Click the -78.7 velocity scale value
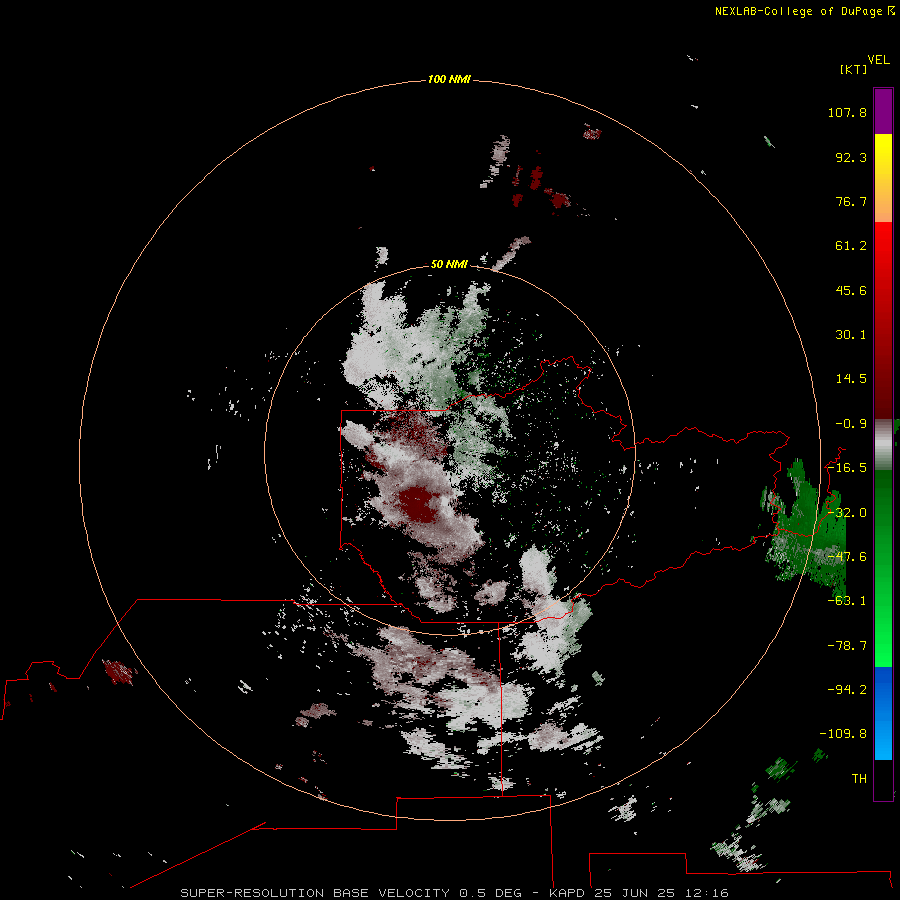This screenshot has width=900, height=900. coord(847,646)
